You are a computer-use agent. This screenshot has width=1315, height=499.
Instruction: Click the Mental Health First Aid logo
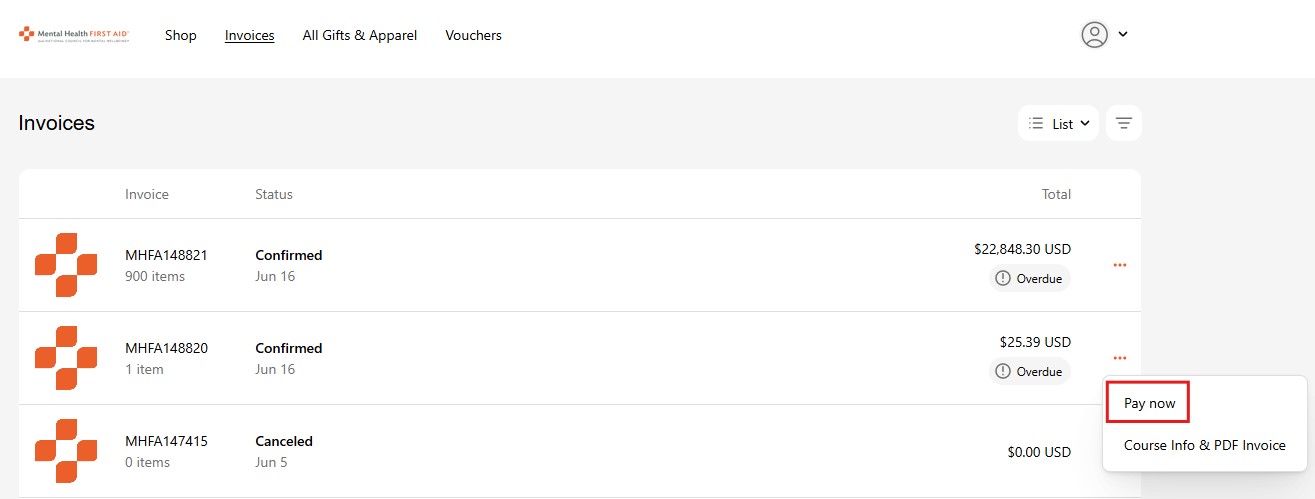coord(74,35)
